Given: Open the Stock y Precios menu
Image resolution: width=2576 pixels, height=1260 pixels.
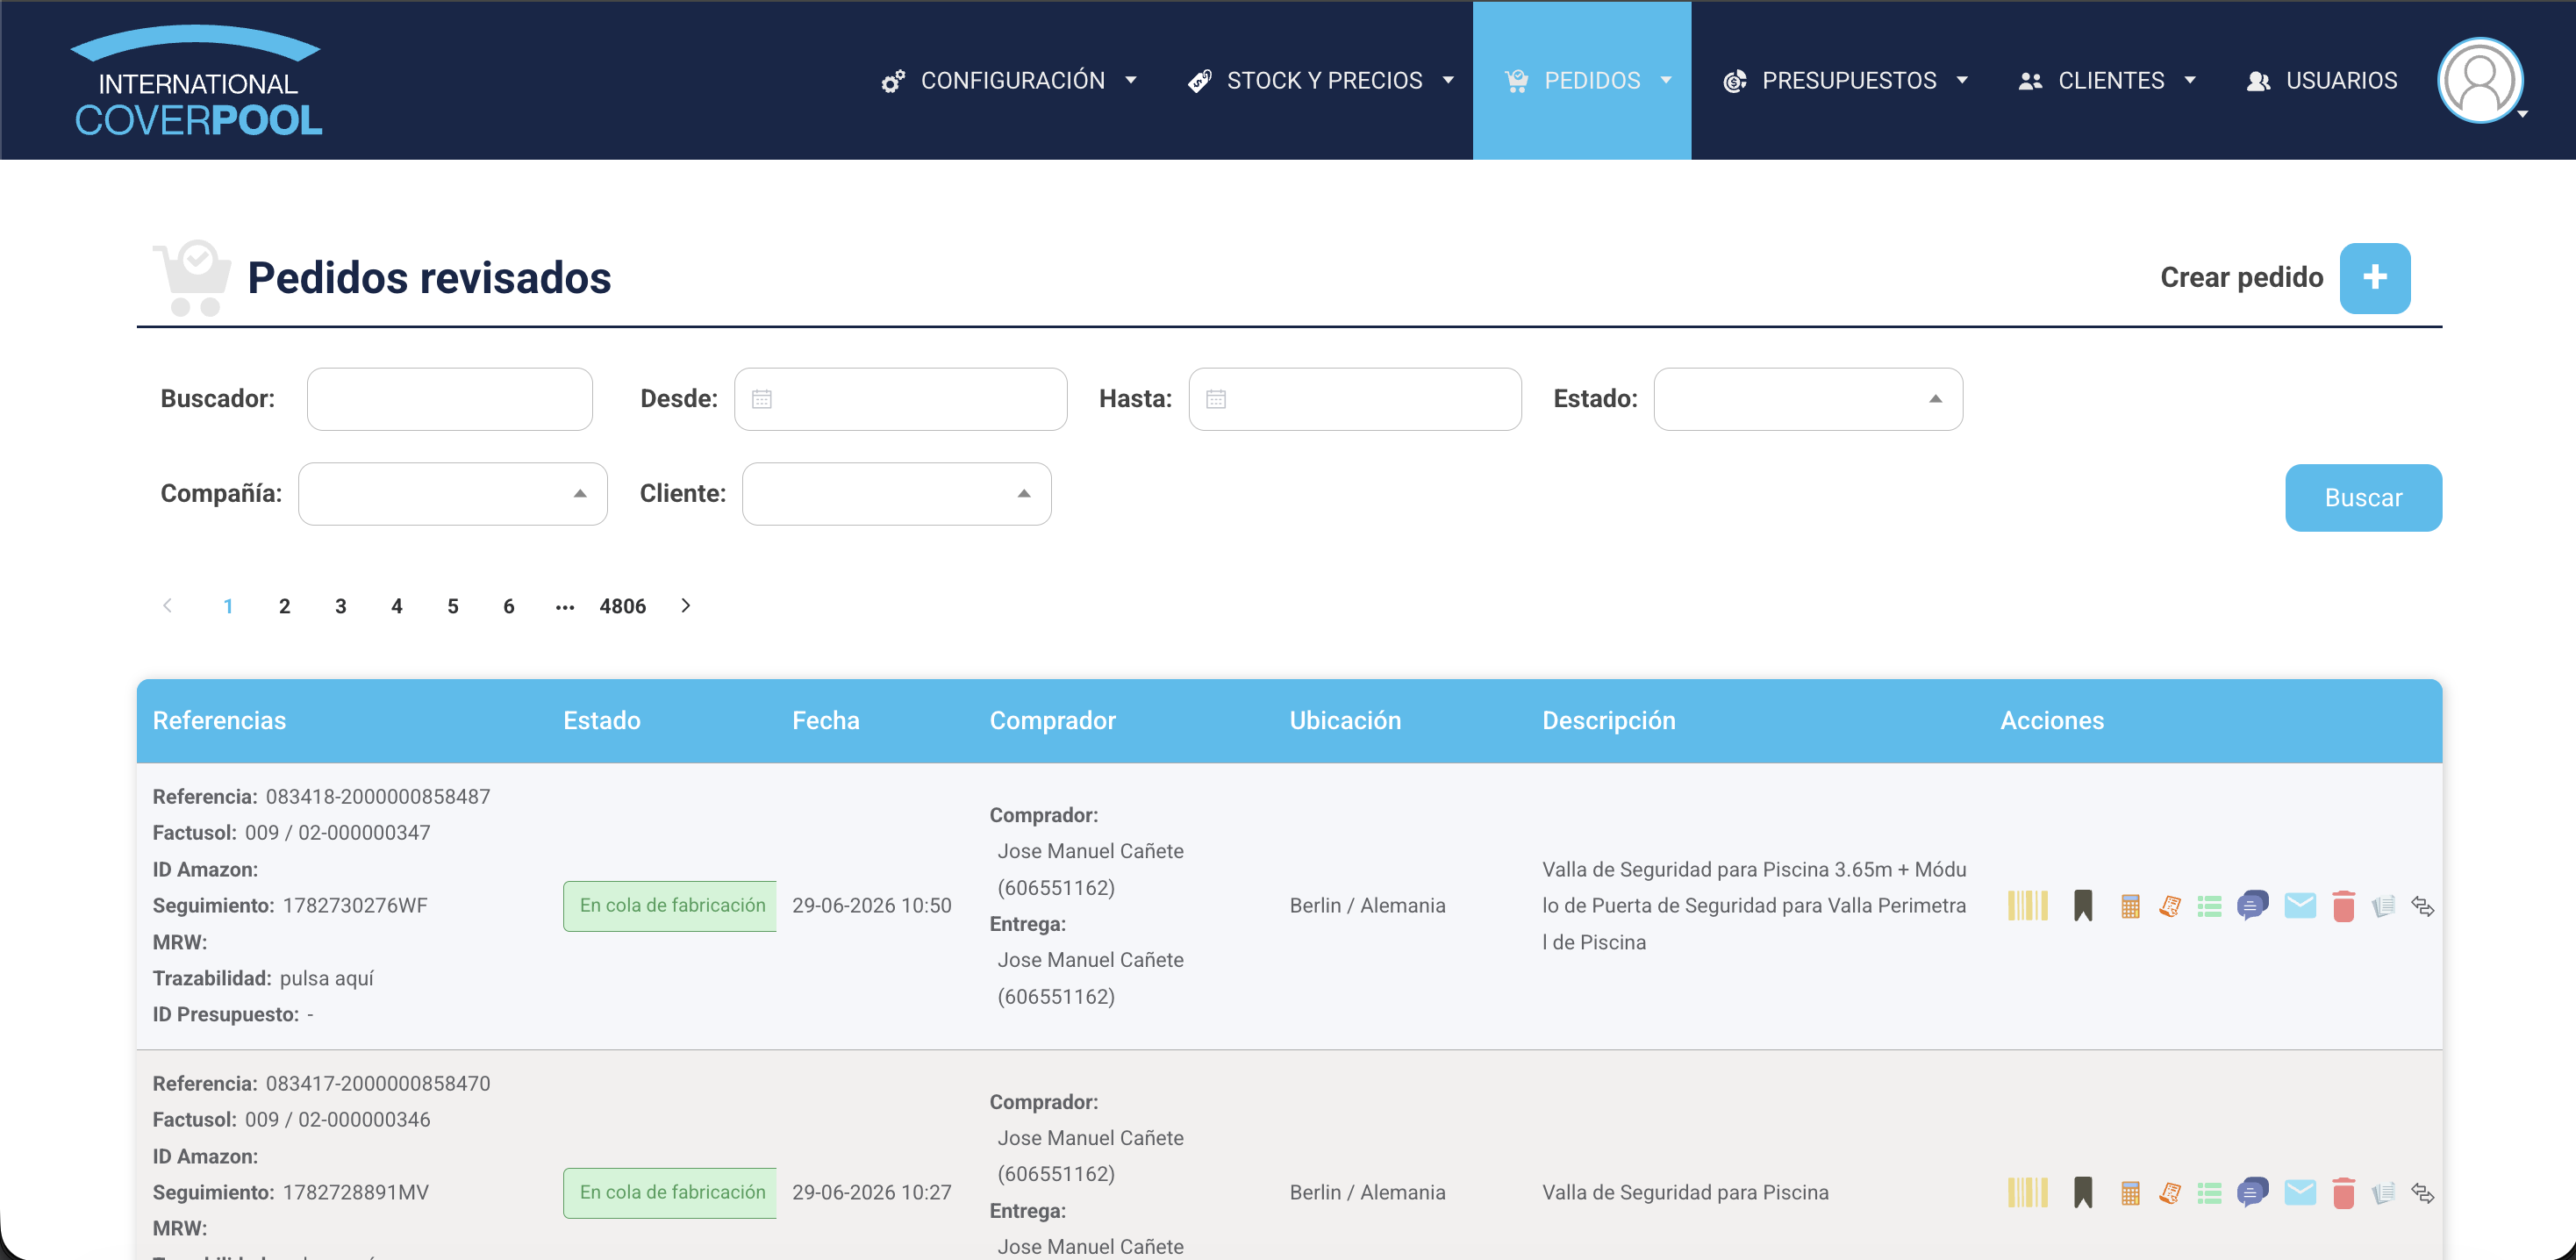Looking at the screenshot, I should click(x=1320, y=80).
